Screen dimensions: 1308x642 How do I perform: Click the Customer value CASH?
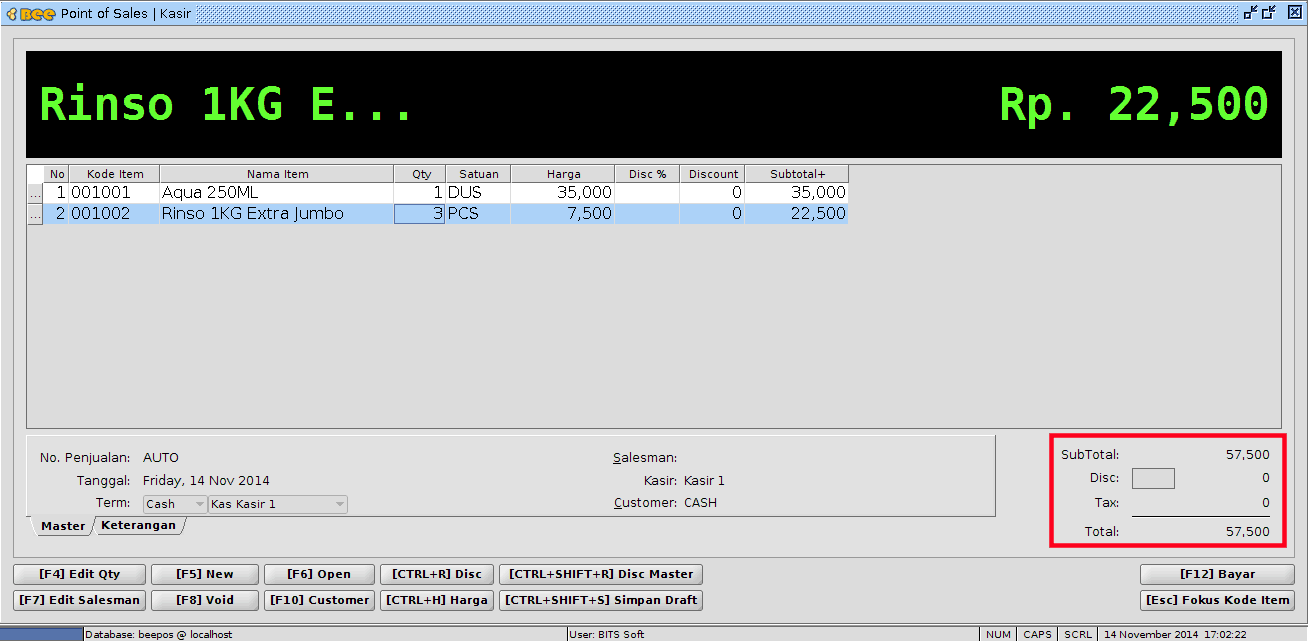[x=700, y=503]
